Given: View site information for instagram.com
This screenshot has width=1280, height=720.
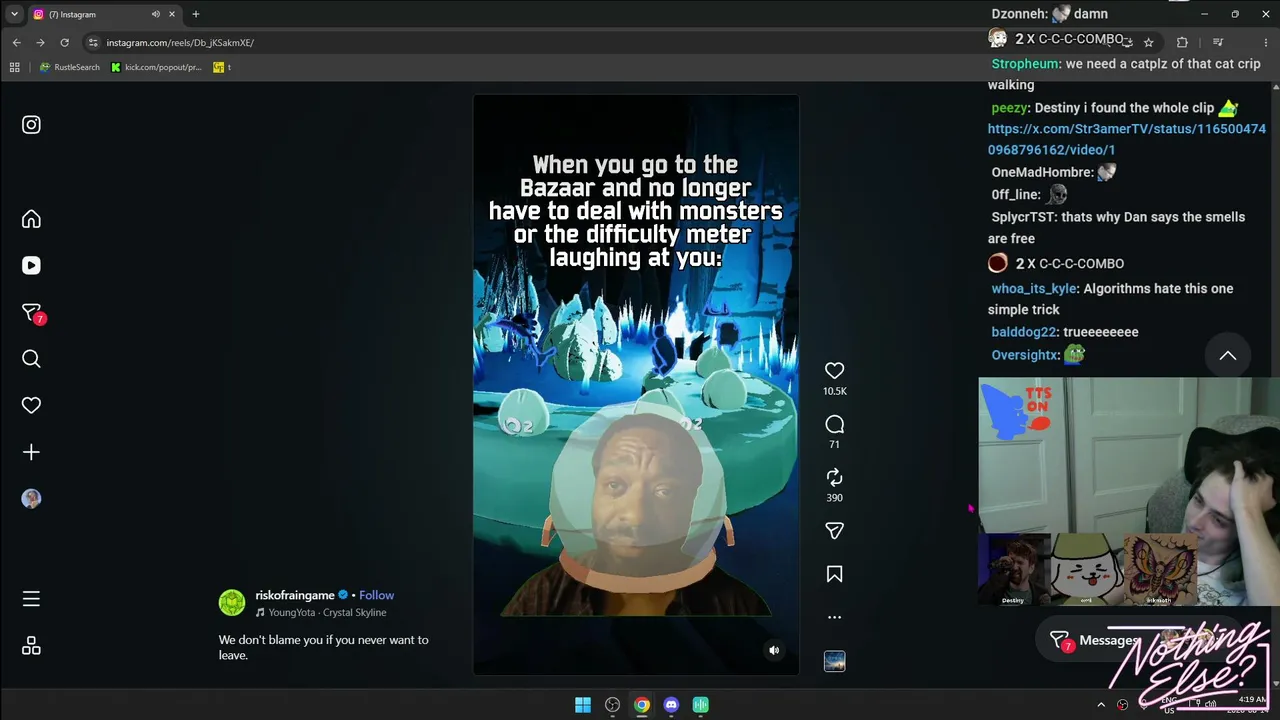Looking at the screenshot, I should [93, 43].
